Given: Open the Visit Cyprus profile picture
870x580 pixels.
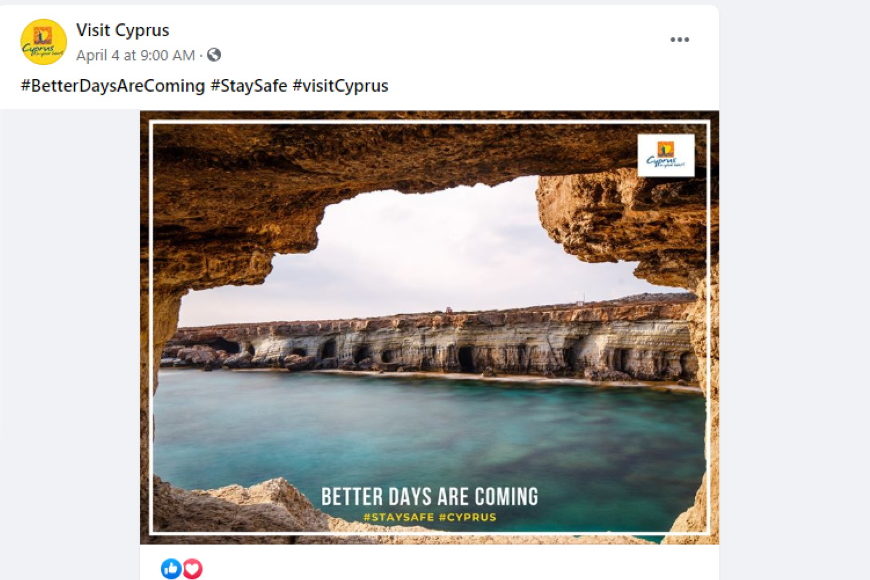Looking at the screenshot, I should [x=43, y=42].
